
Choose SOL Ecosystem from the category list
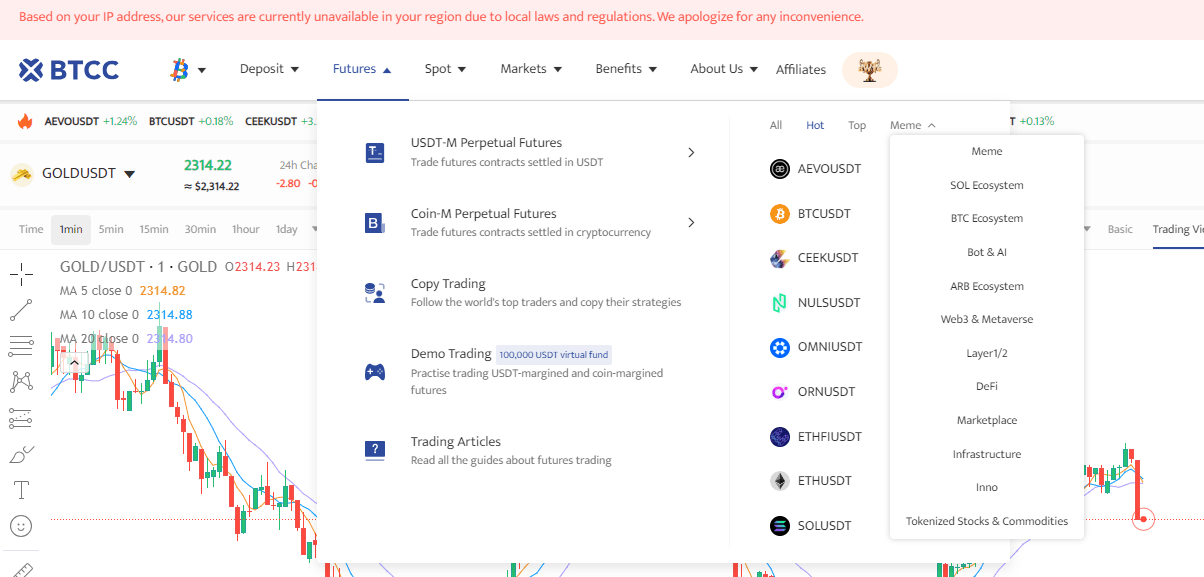pos(986,185)
